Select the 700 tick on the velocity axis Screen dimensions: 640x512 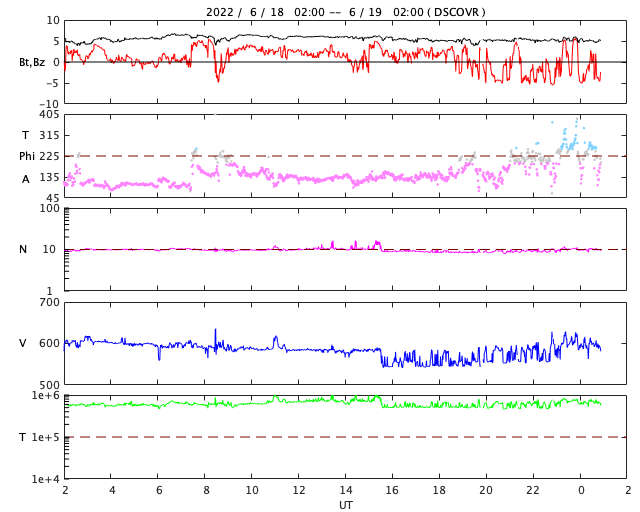tap(50, 302)
